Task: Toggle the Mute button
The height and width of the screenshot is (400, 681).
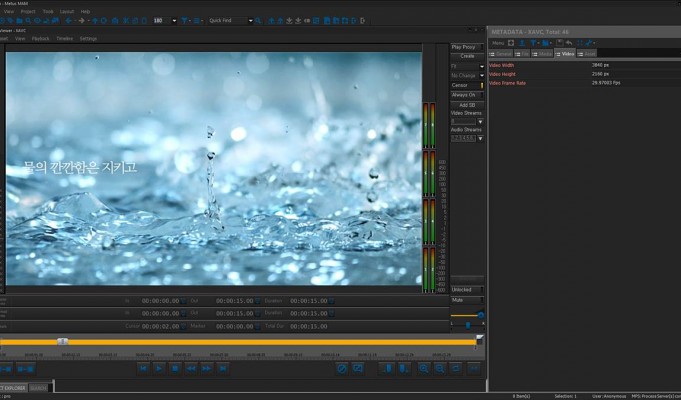Action: click(x=467, y=300)
